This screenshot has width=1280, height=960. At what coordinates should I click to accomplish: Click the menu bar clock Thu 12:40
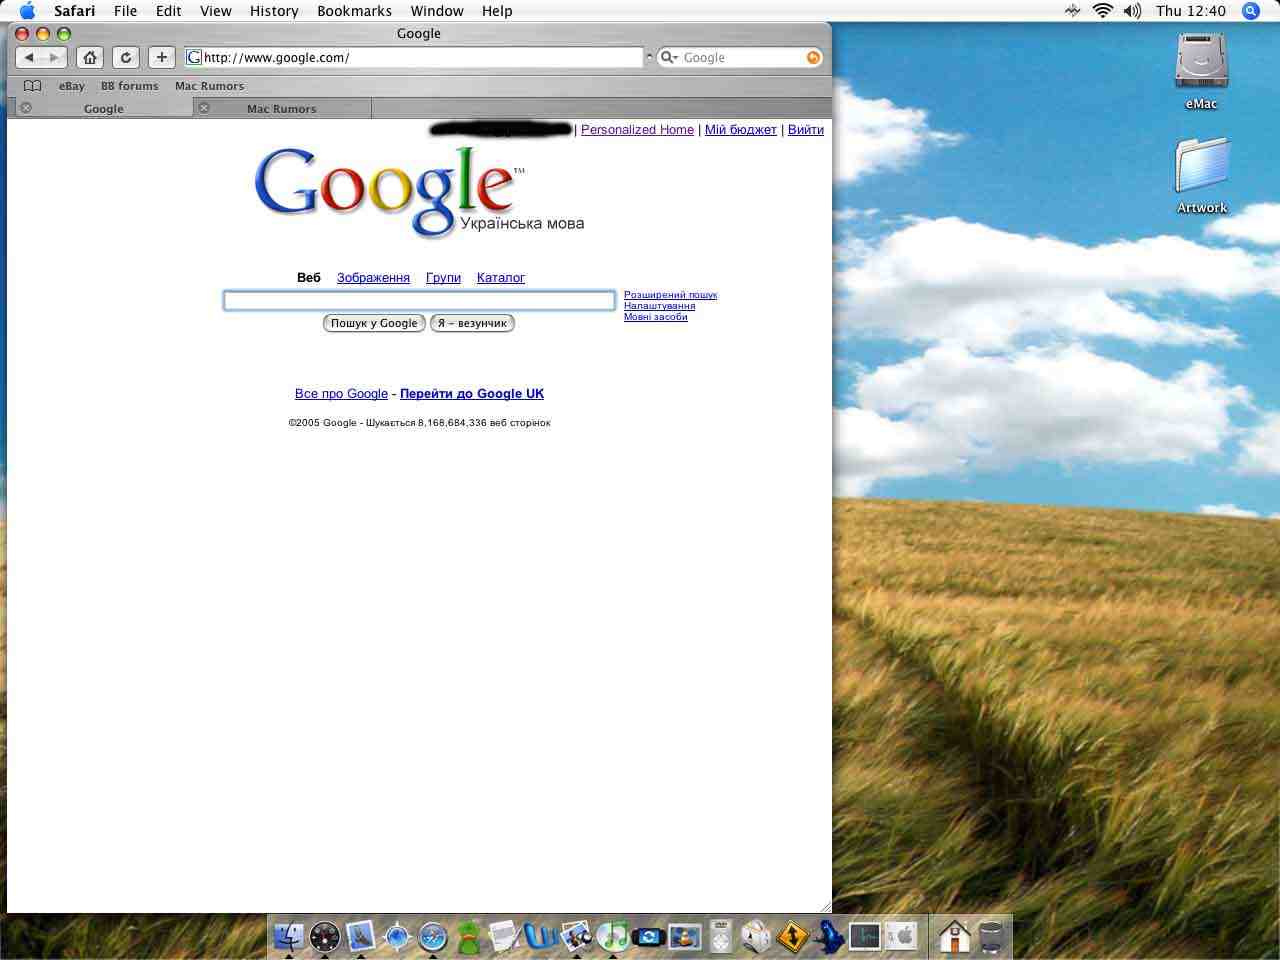pos(1190,11)
